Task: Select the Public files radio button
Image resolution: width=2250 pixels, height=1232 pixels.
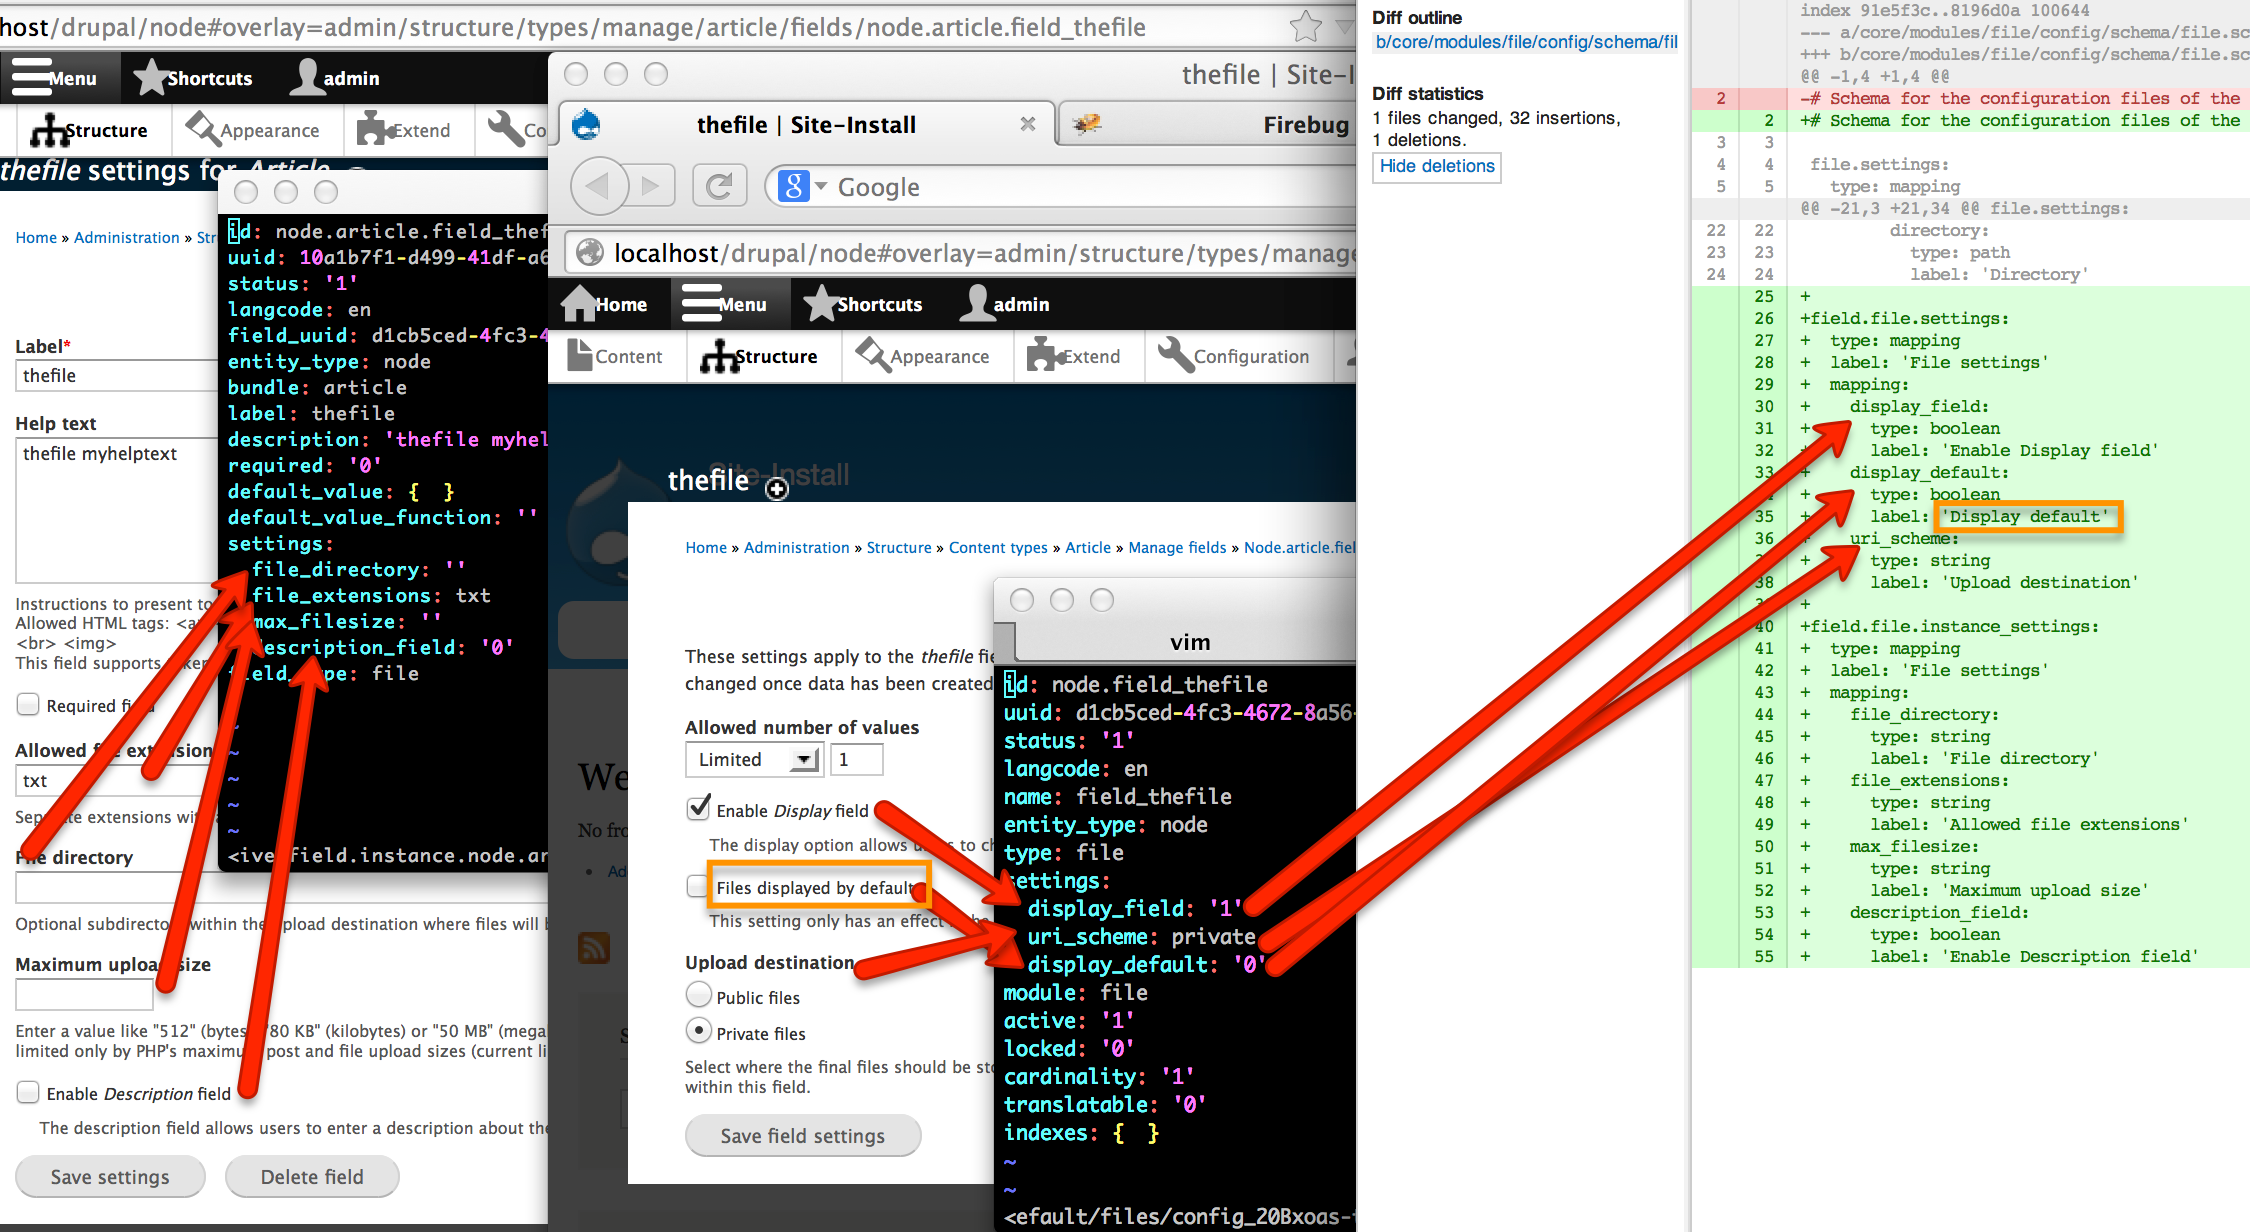Action: 698,995
